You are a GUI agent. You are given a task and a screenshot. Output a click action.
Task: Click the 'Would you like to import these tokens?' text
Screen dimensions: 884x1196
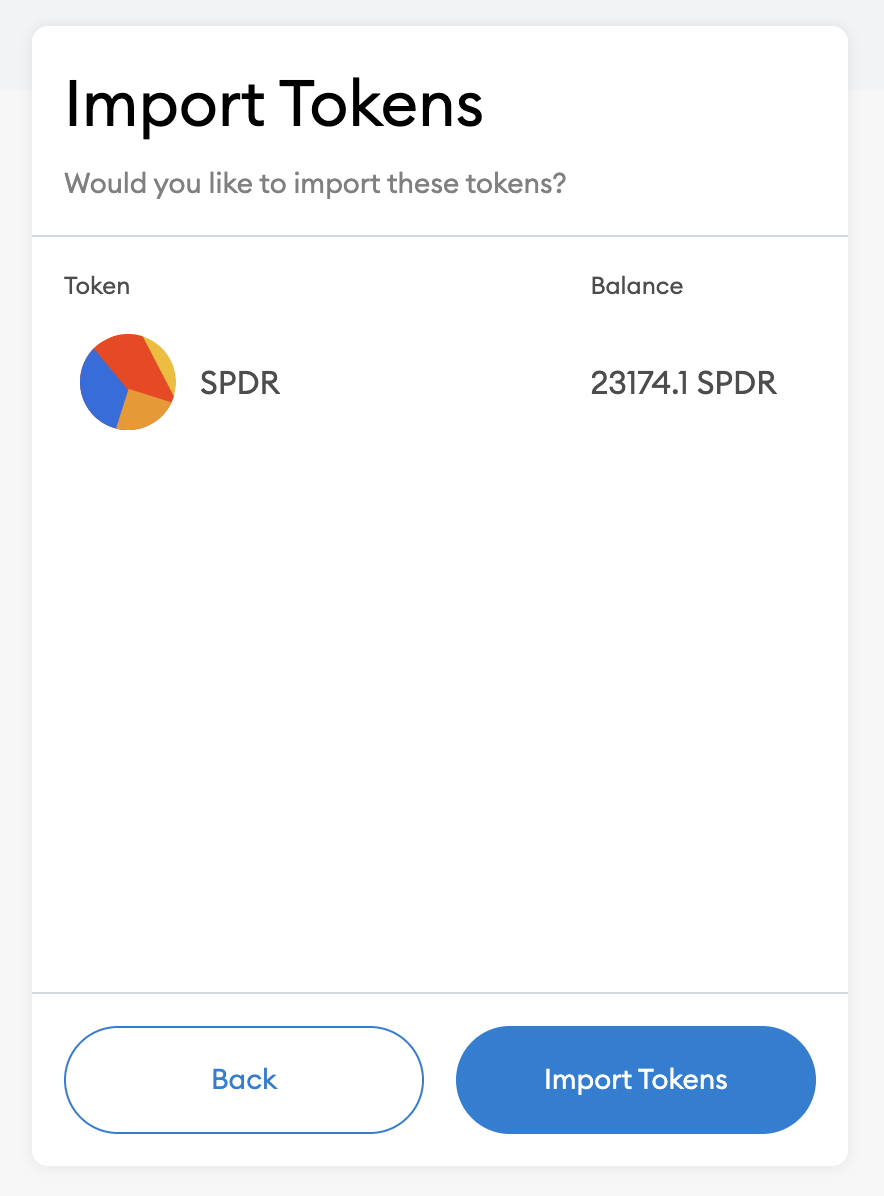pyautogui.click(x=315, y=184)
